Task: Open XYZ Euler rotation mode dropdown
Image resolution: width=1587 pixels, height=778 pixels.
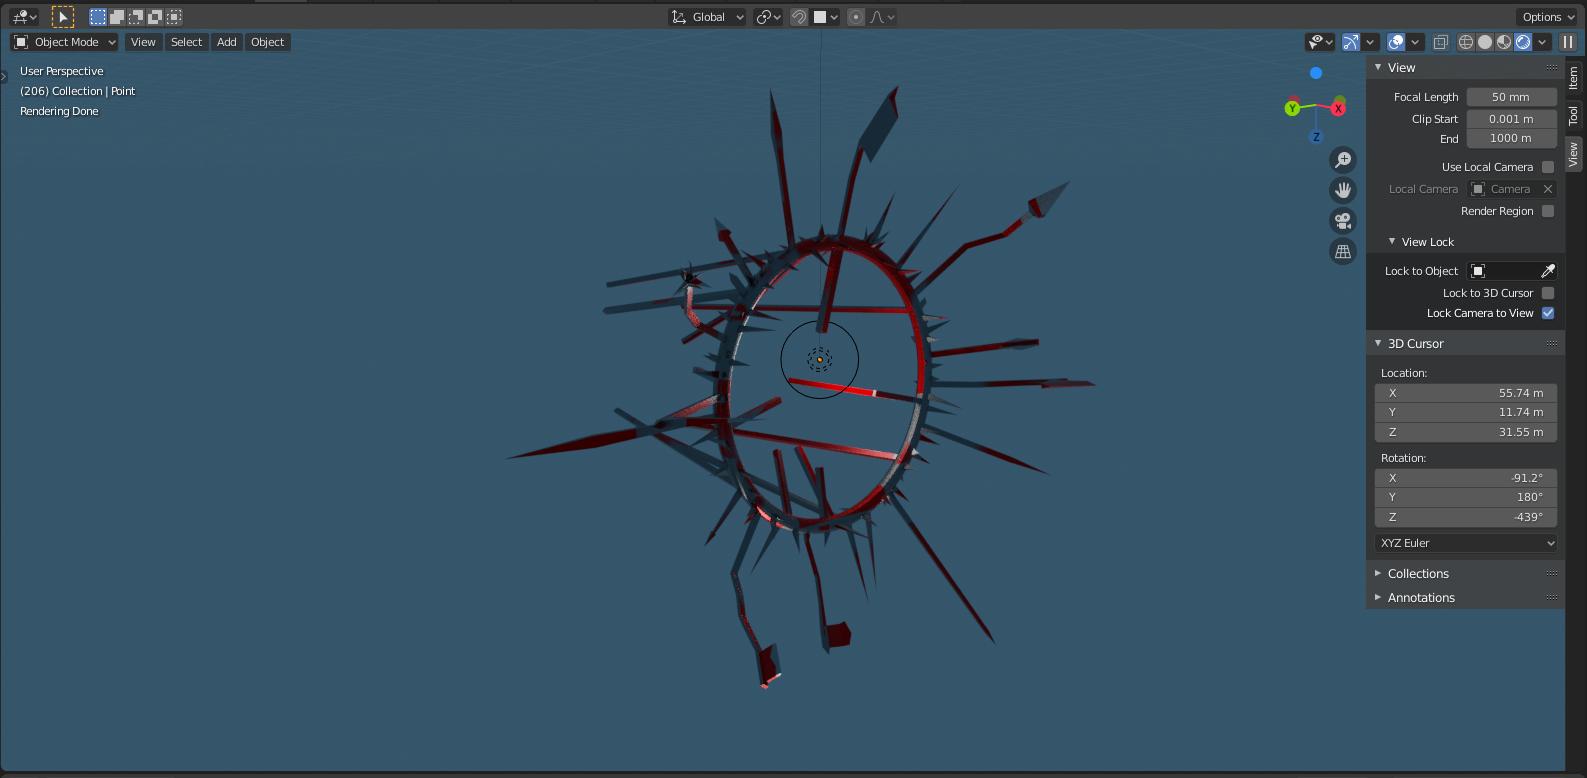Action: tap(1466, 543)
